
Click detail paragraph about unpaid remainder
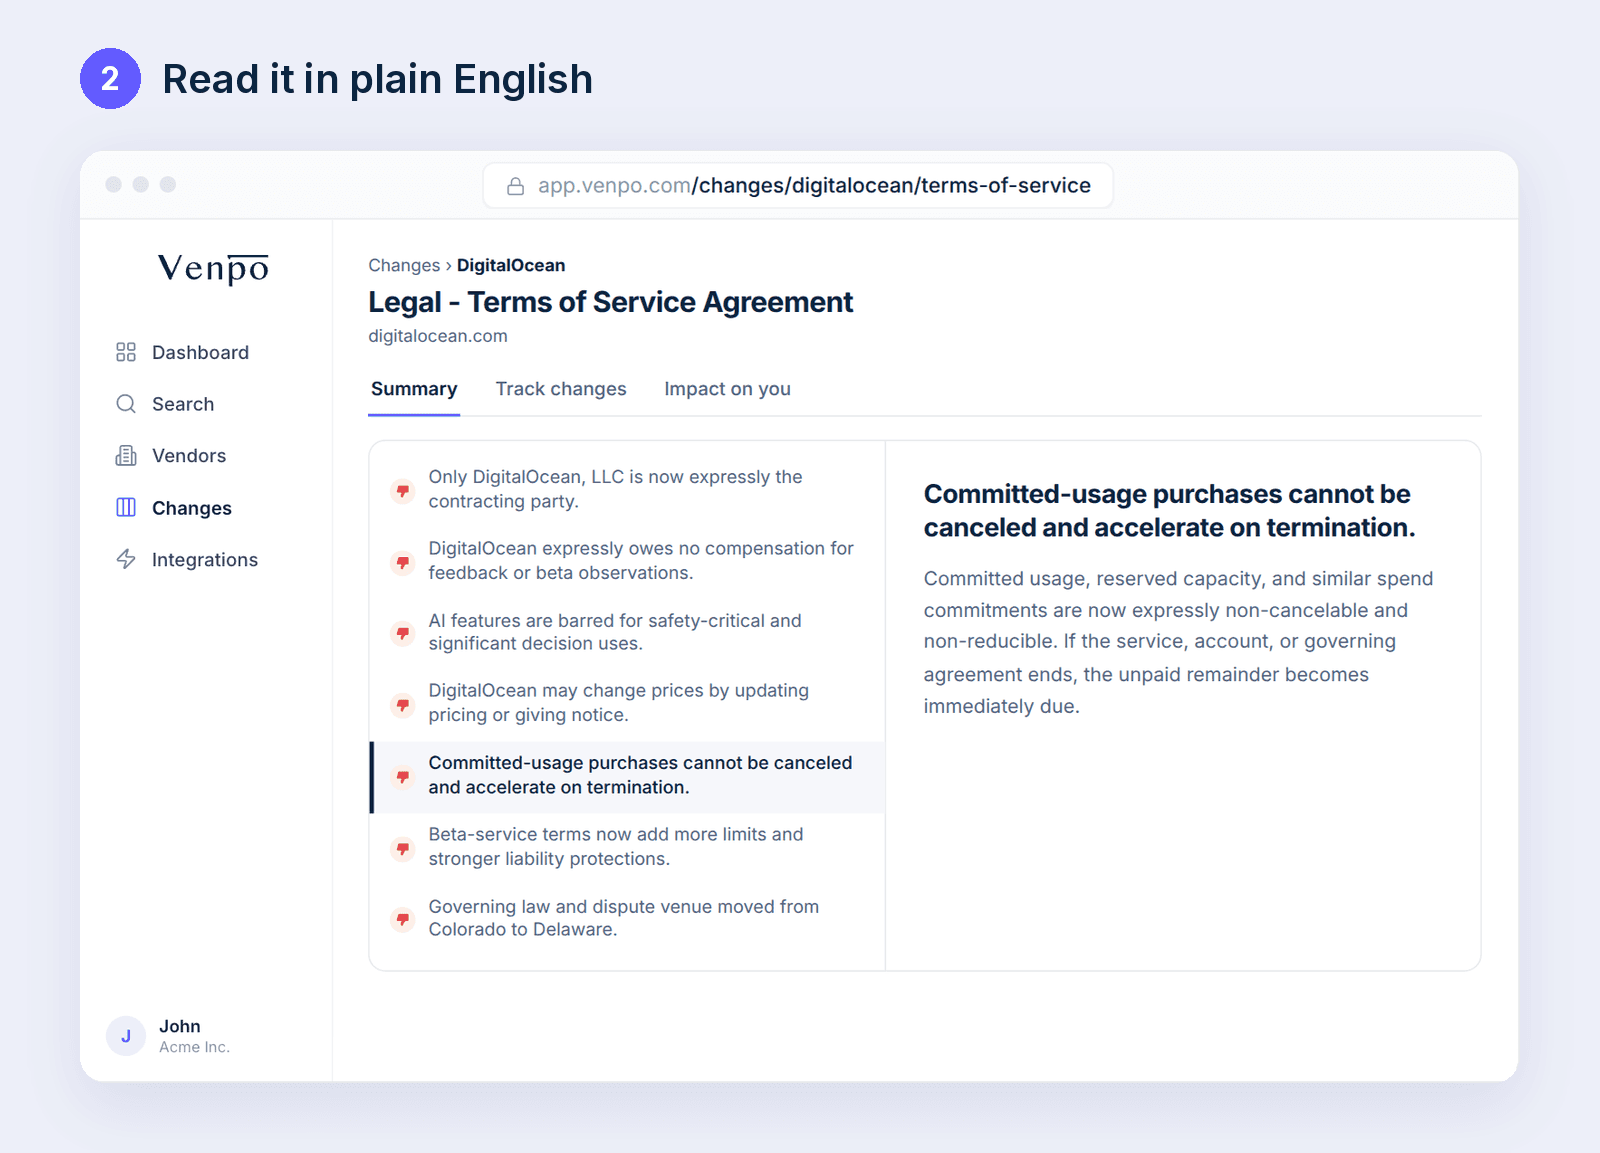point(1178,642)
